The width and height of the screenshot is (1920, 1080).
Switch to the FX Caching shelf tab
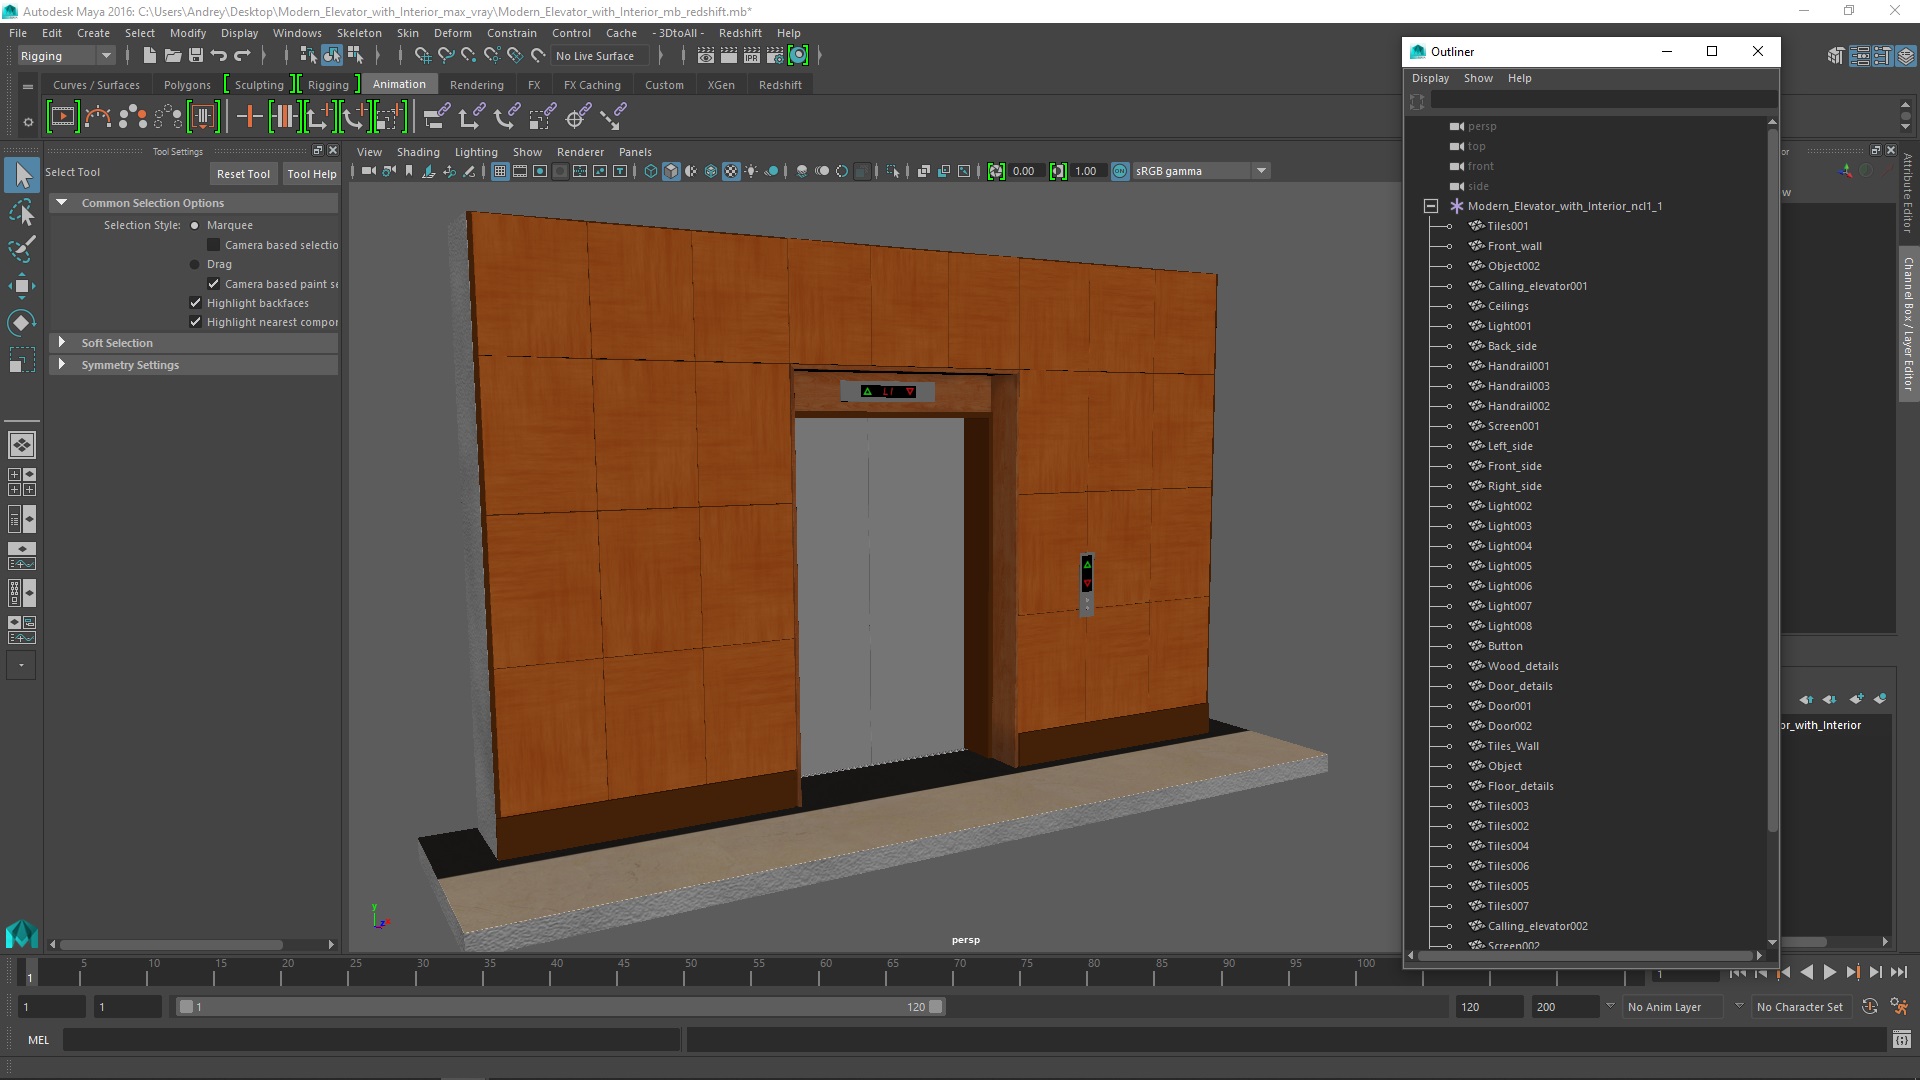592,85
